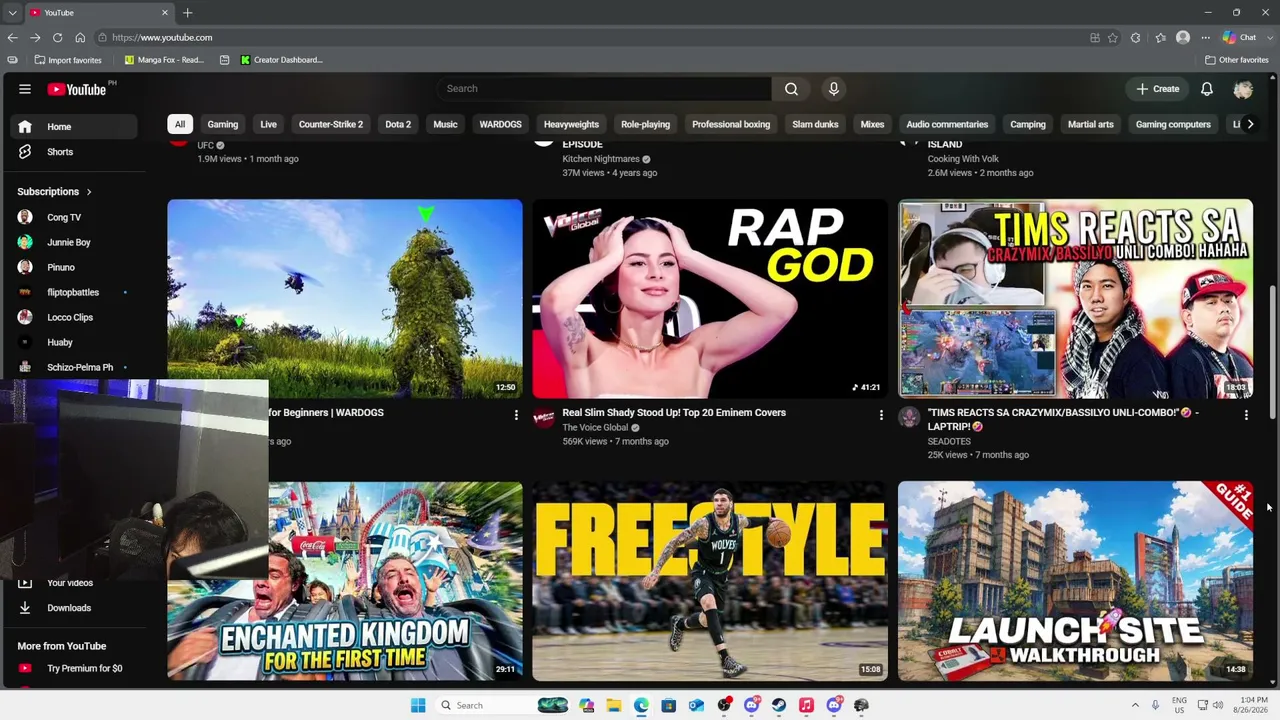
Task: Open Steam from the taskbar
Action: pos(779,705)
